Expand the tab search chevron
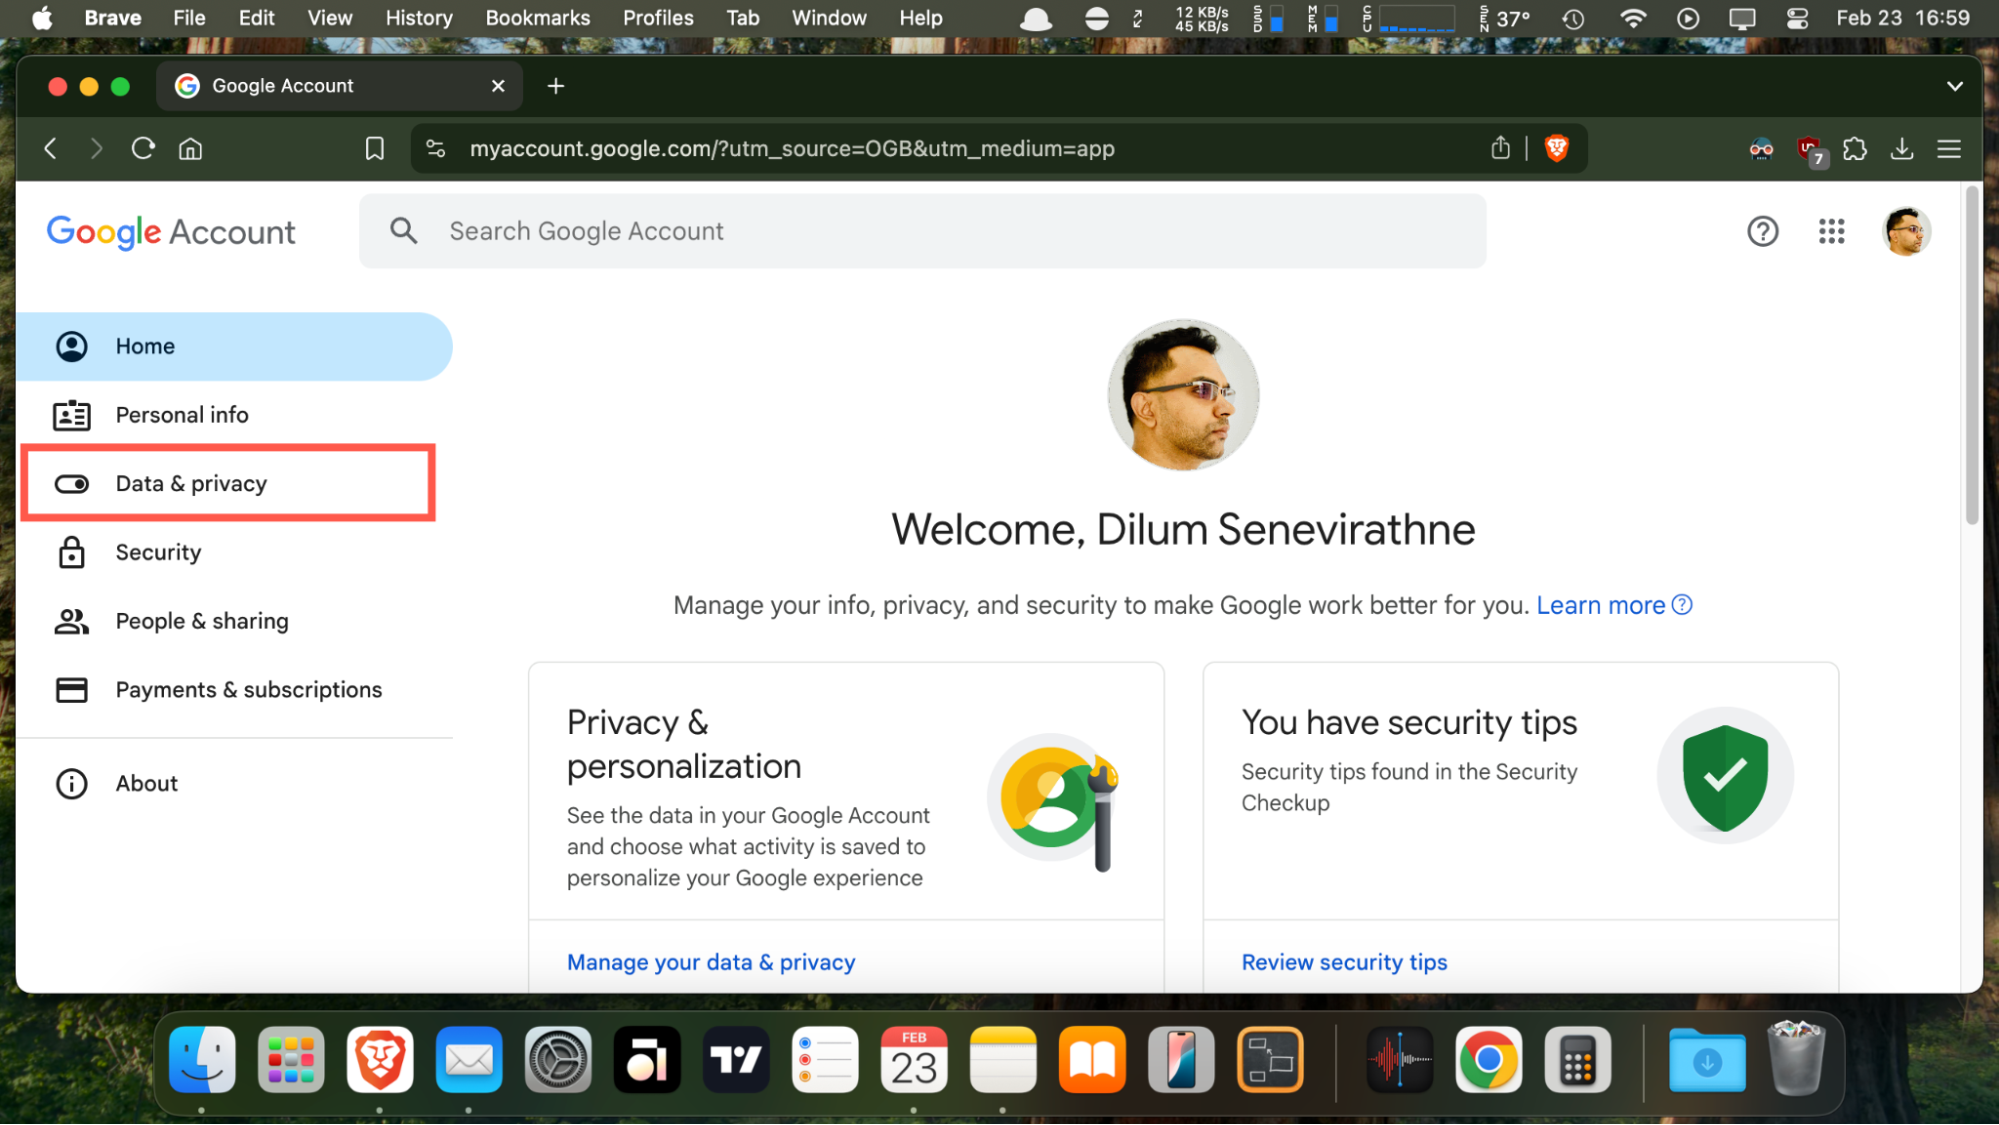The height and width of the screenshot is (1125, 1999). tap(1955, 86)
